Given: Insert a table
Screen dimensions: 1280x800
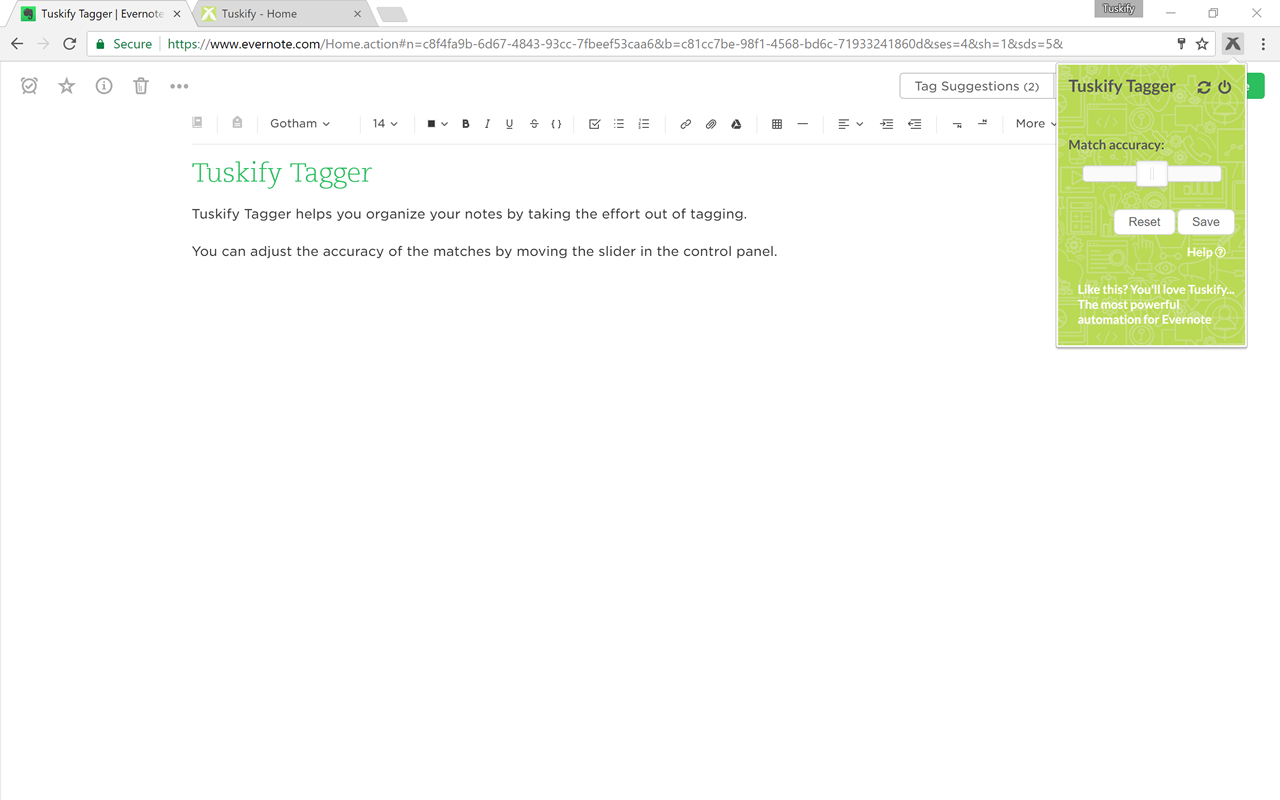Looking at the screenshot, I should [x=777, y=124].
